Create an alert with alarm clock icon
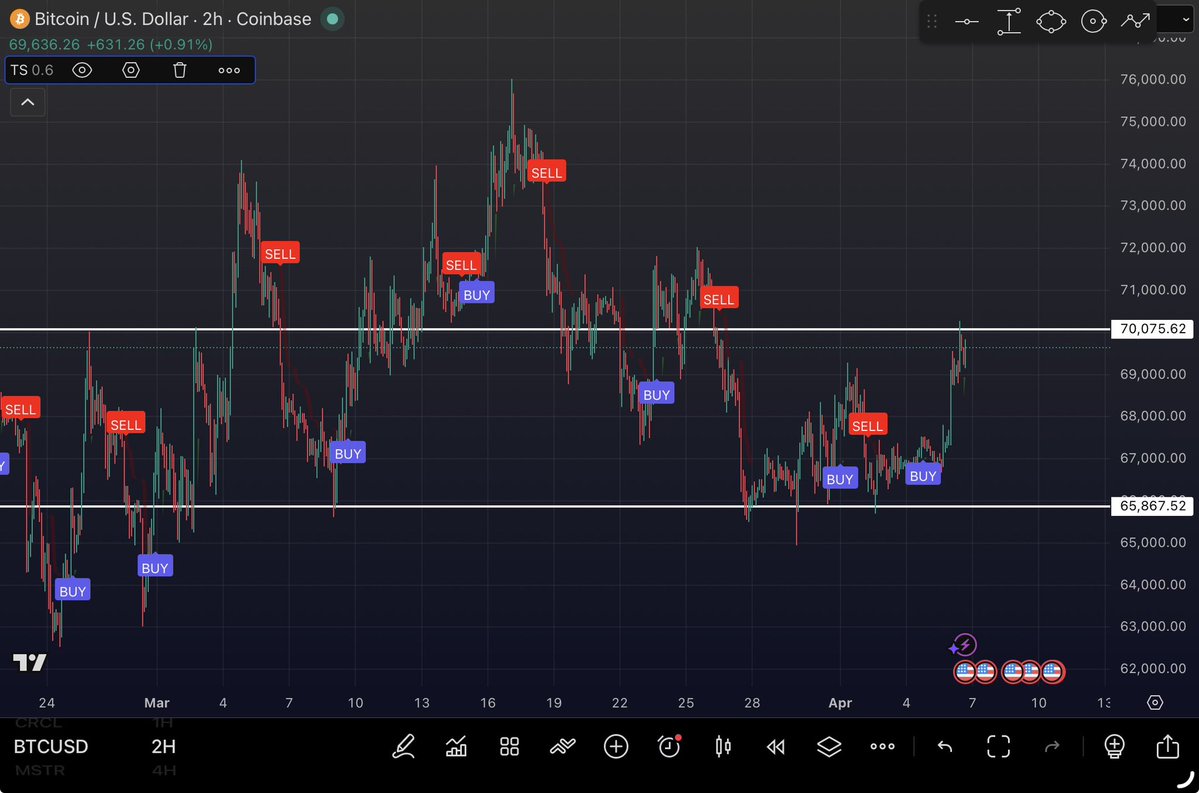The width and height of the screenshot is (1199, 793). coord(669,746)
